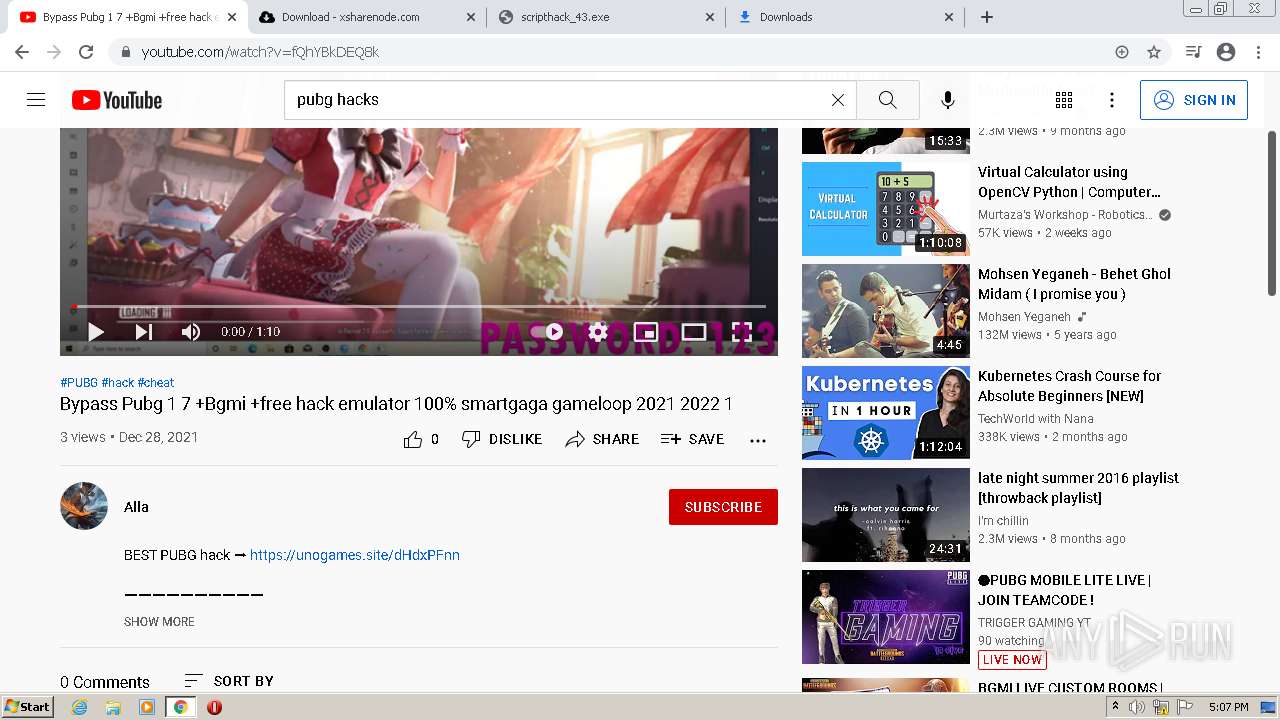Viewport: 1280px width, 720px height.
Task: Like the video with thumbs up
Action: coord(421,439)
